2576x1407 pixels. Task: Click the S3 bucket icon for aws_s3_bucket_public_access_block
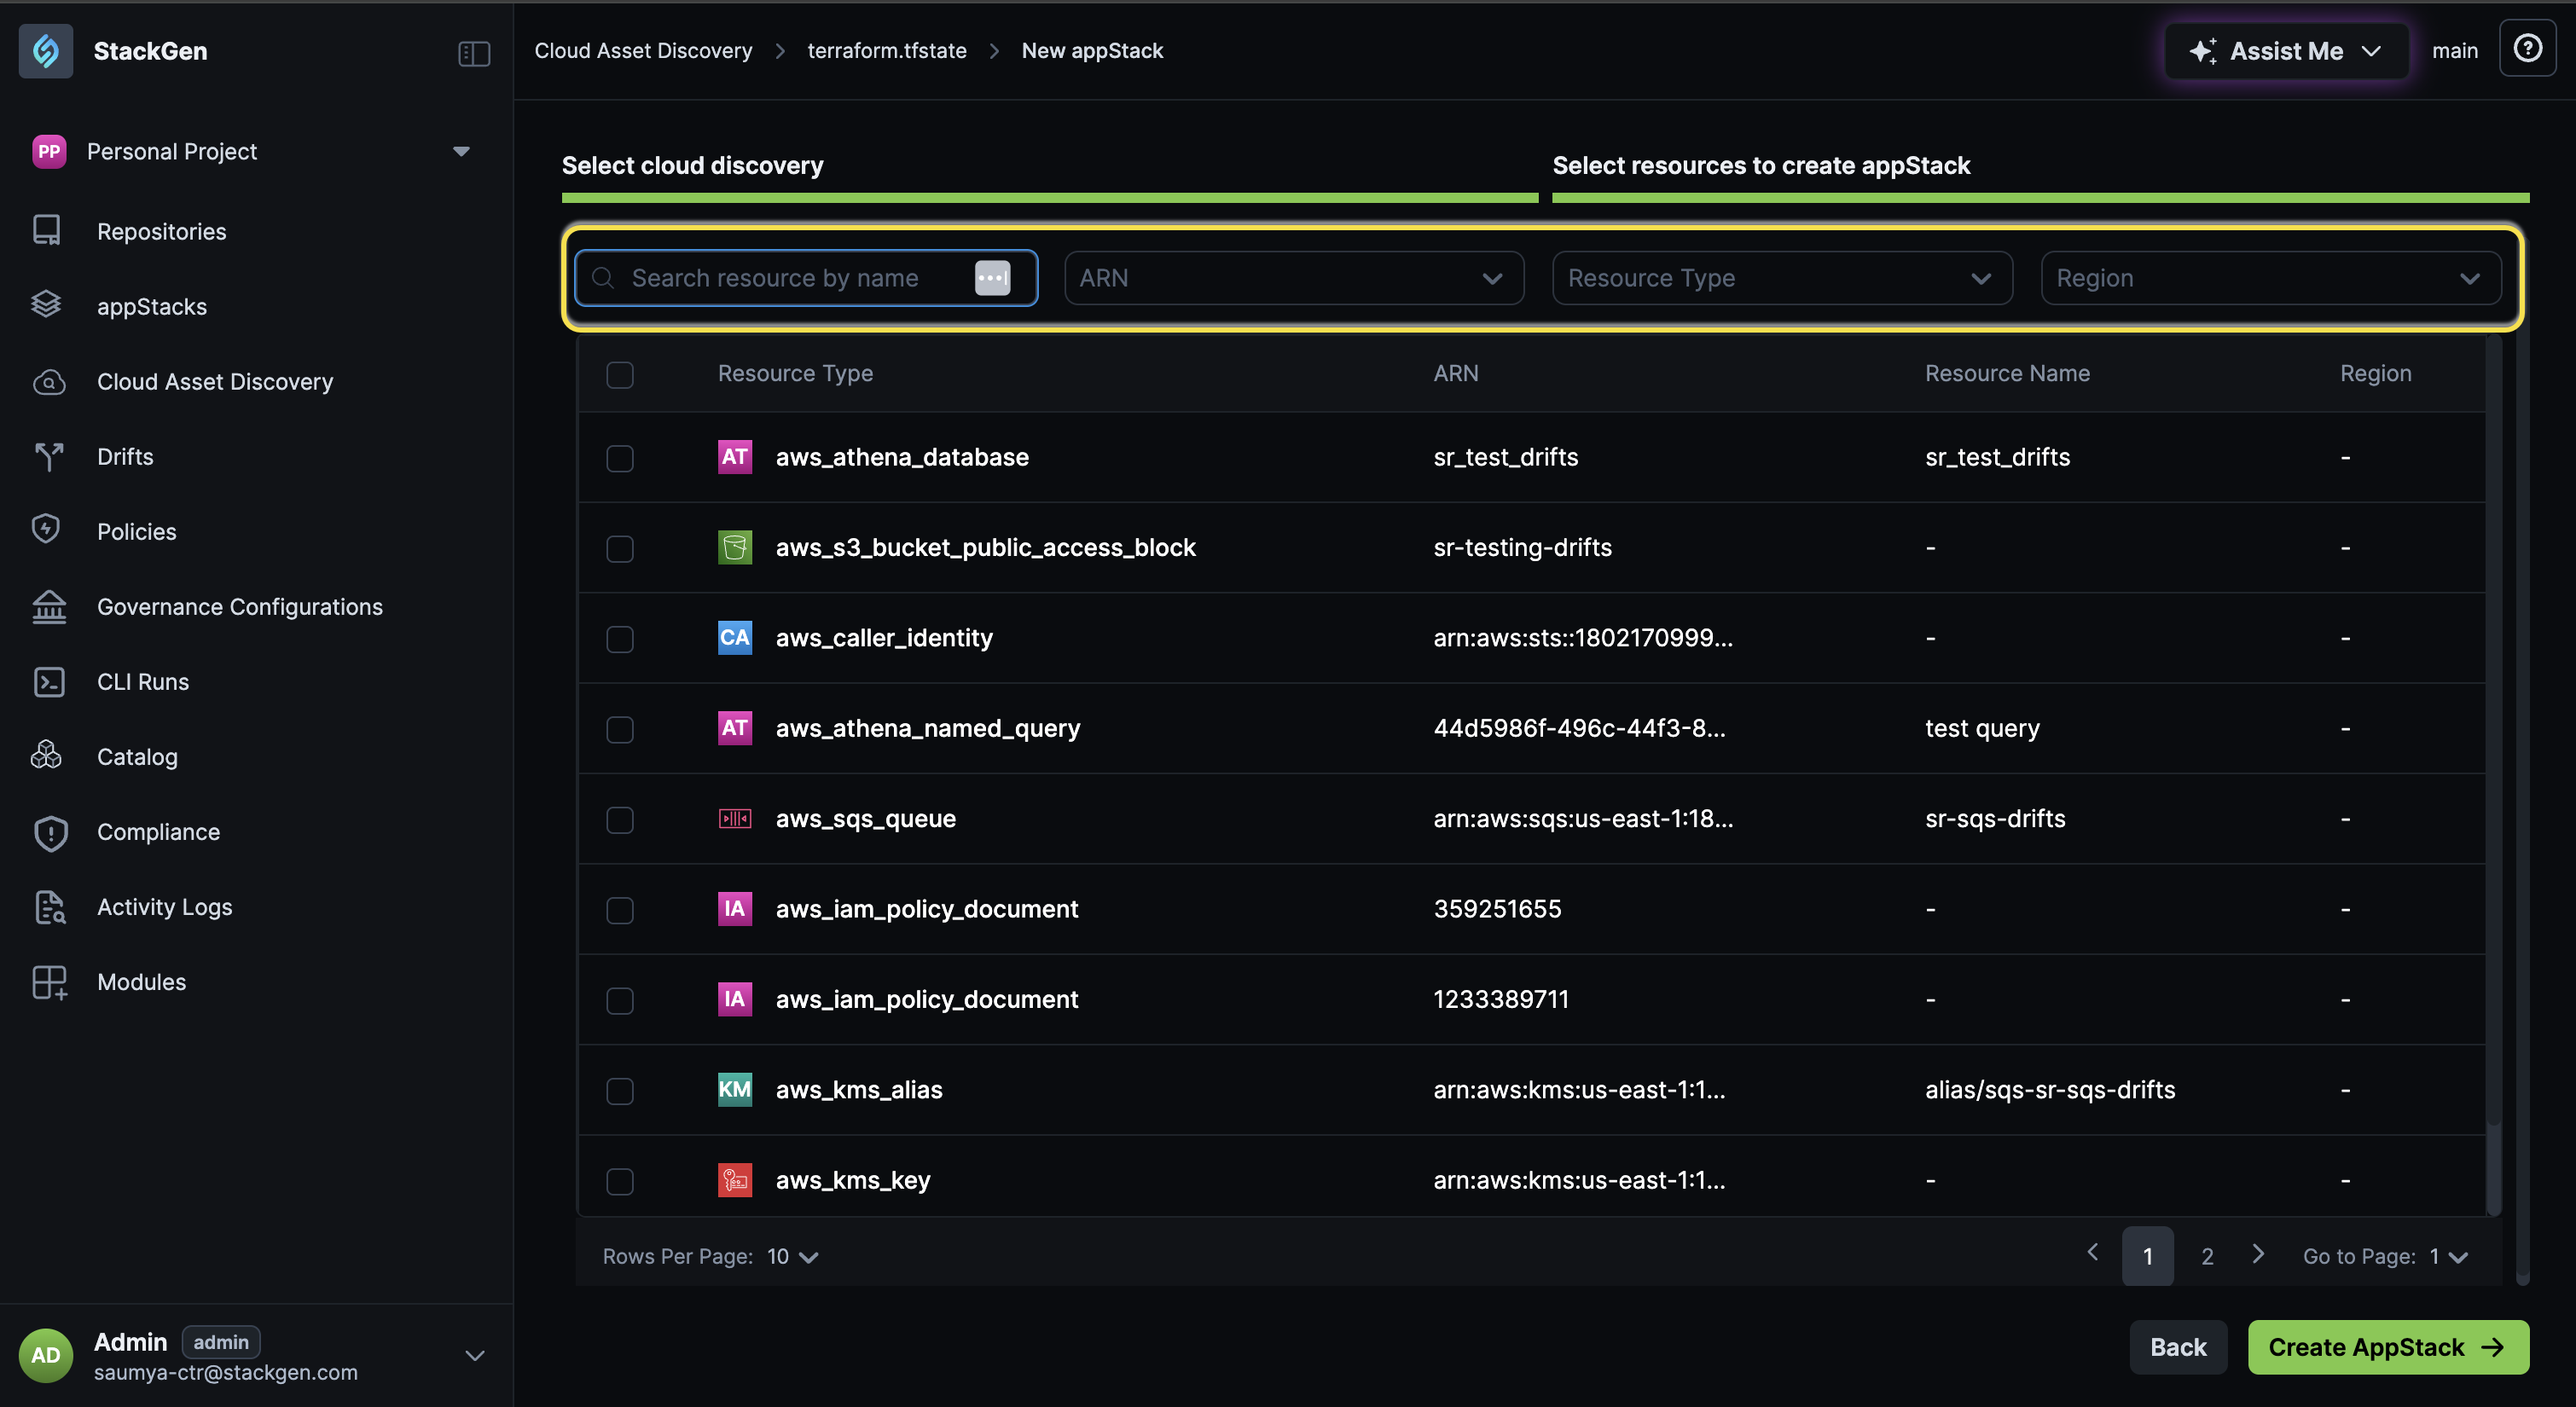735,547
